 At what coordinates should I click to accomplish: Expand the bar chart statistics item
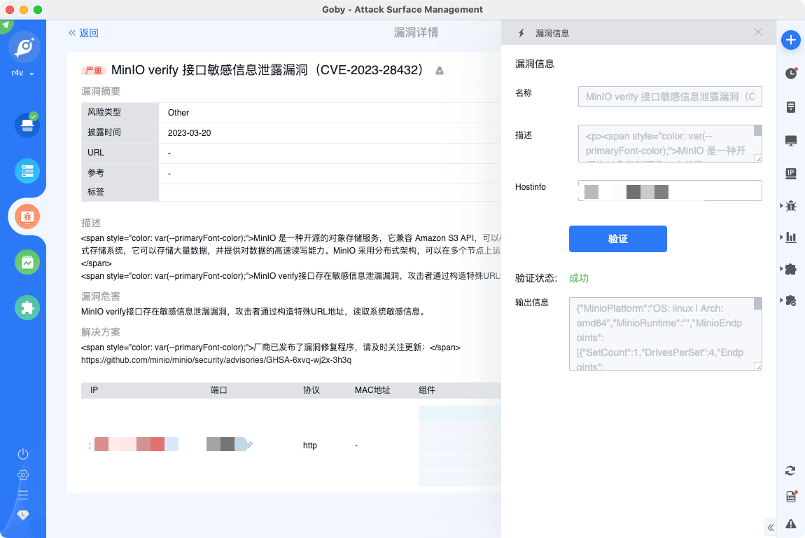pyautogui.click(x=789, y=237)
